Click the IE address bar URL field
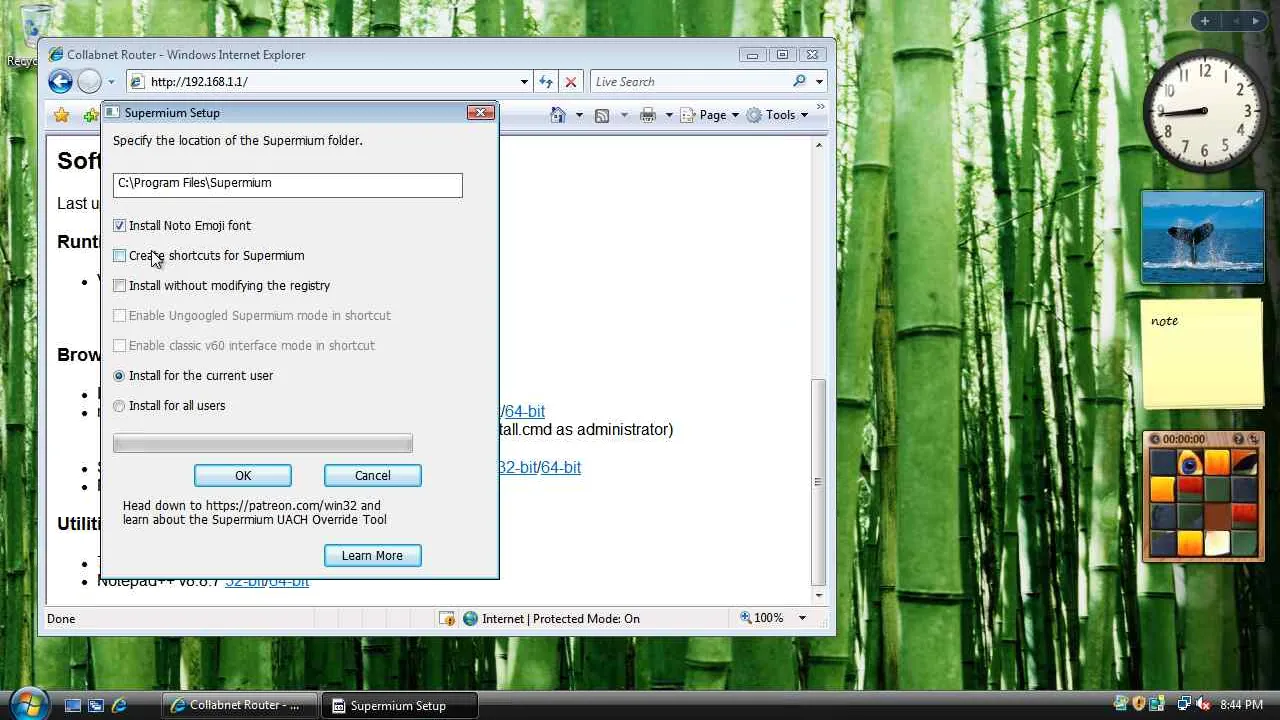The width and height of the screenshot is (1280, 720). [332, 82]
